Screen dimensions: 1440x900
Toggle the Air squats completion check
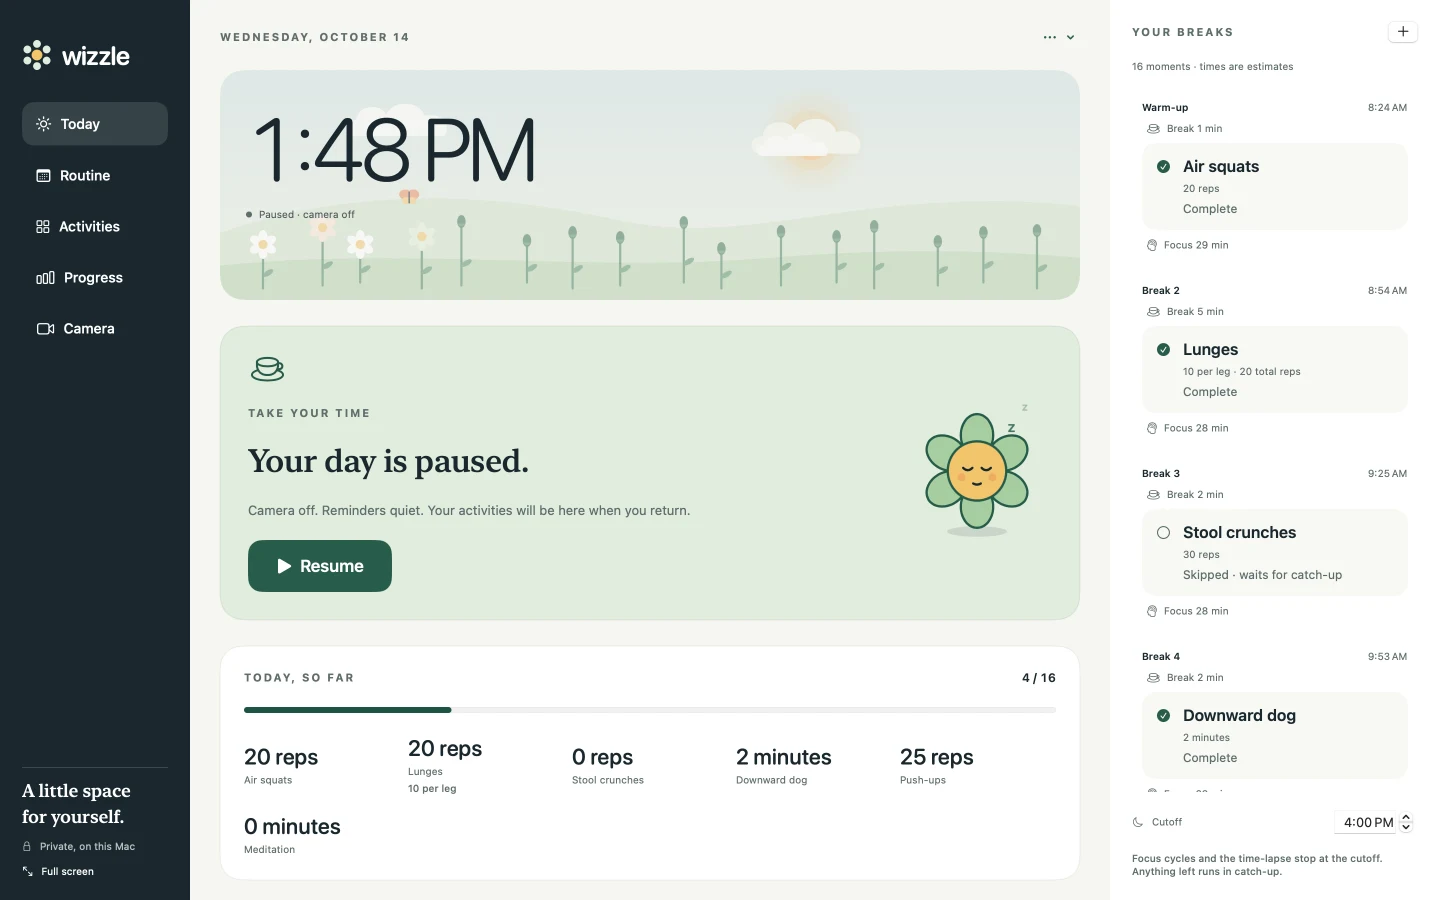pos(1163,167)
